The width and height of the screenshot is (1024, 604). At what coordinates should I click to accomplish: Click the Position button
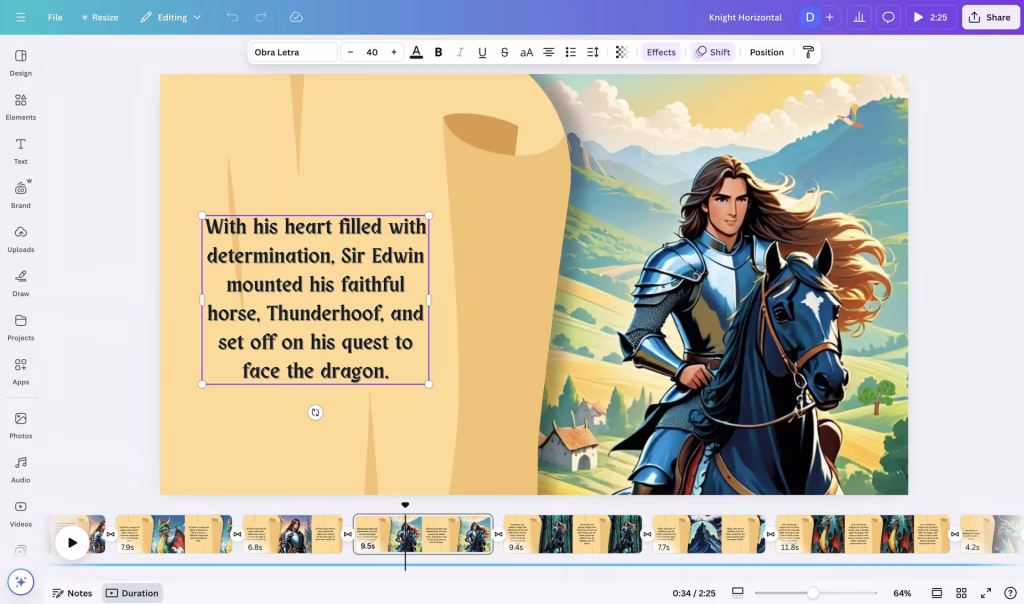click(x=767, y=52)
